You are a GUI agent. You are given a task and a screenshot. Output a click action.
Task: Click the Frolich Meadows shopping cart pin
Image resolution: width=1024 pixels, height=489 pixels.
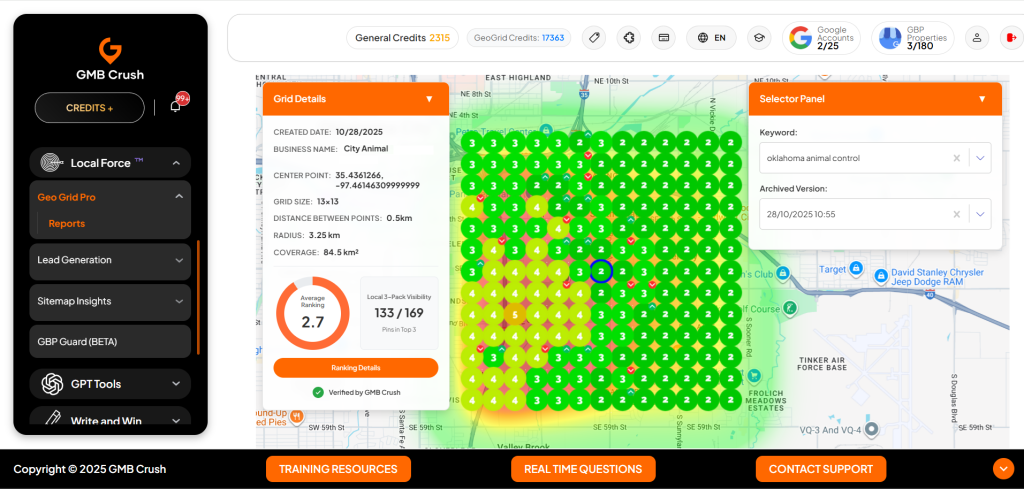[x=754, y=375]
